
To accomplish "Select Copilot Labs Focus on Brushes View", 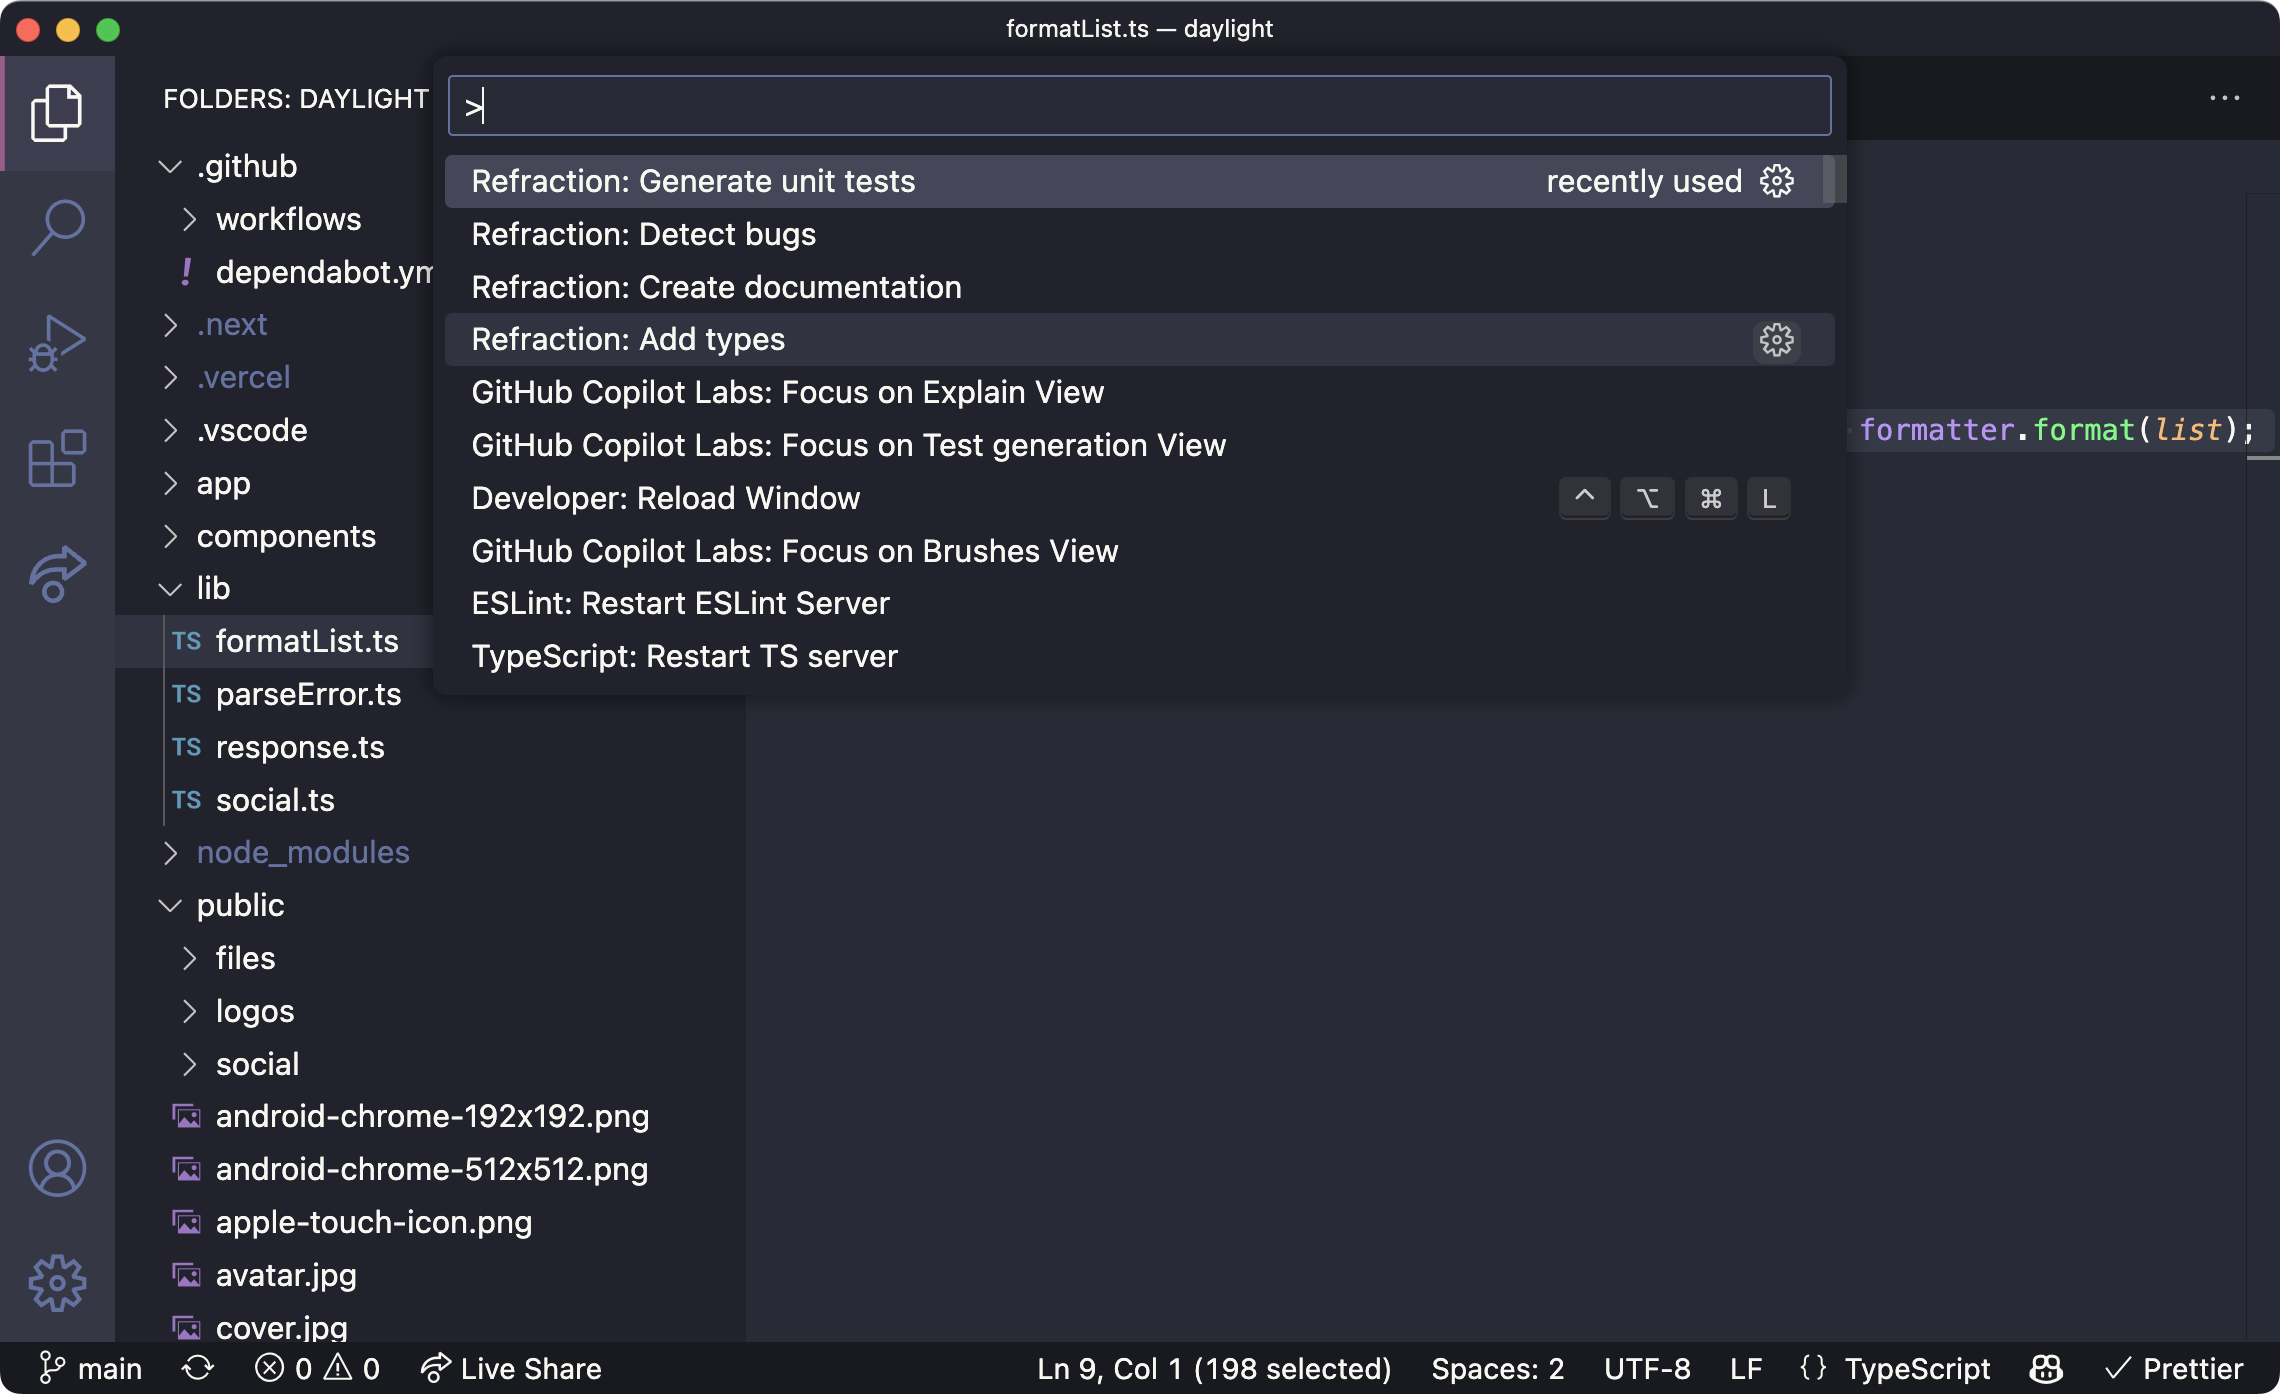I will coord(1139,551).
